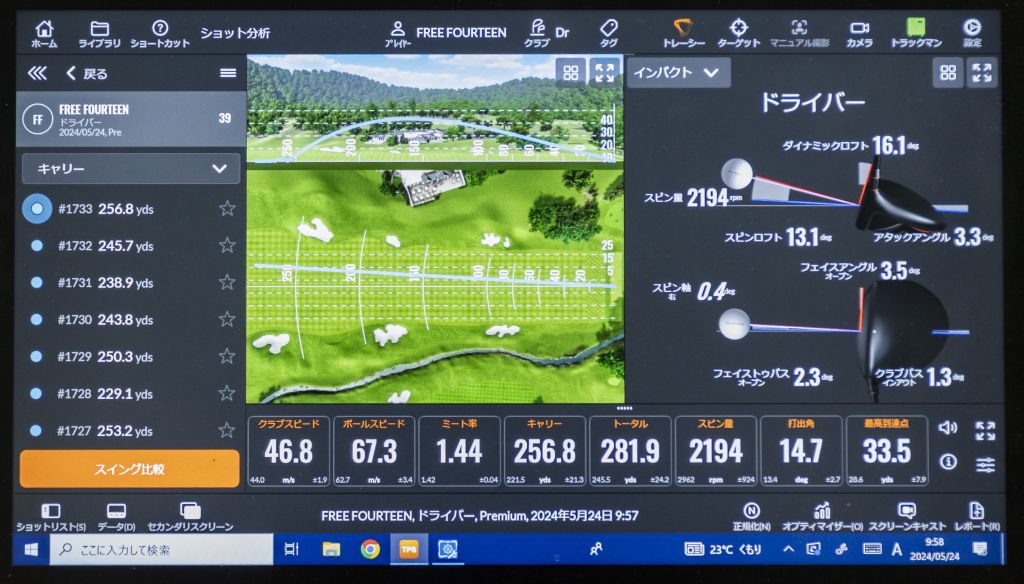
Task: Select shot #1730 radio button
Action: (37, 319)
